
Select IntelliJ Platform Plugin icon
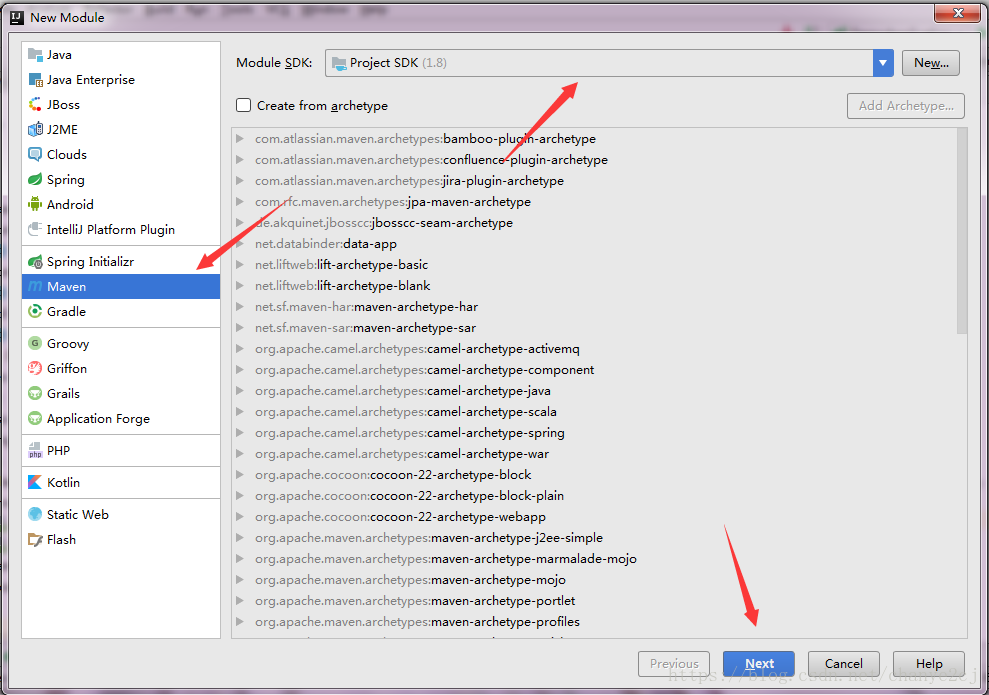pos(35,230)
